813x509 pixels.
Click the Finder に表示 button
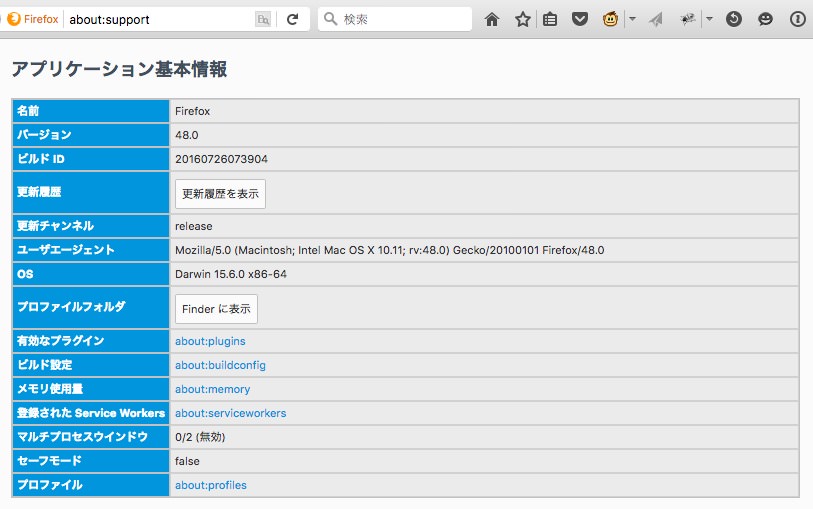pyautogui.click(x=216, y=309)
